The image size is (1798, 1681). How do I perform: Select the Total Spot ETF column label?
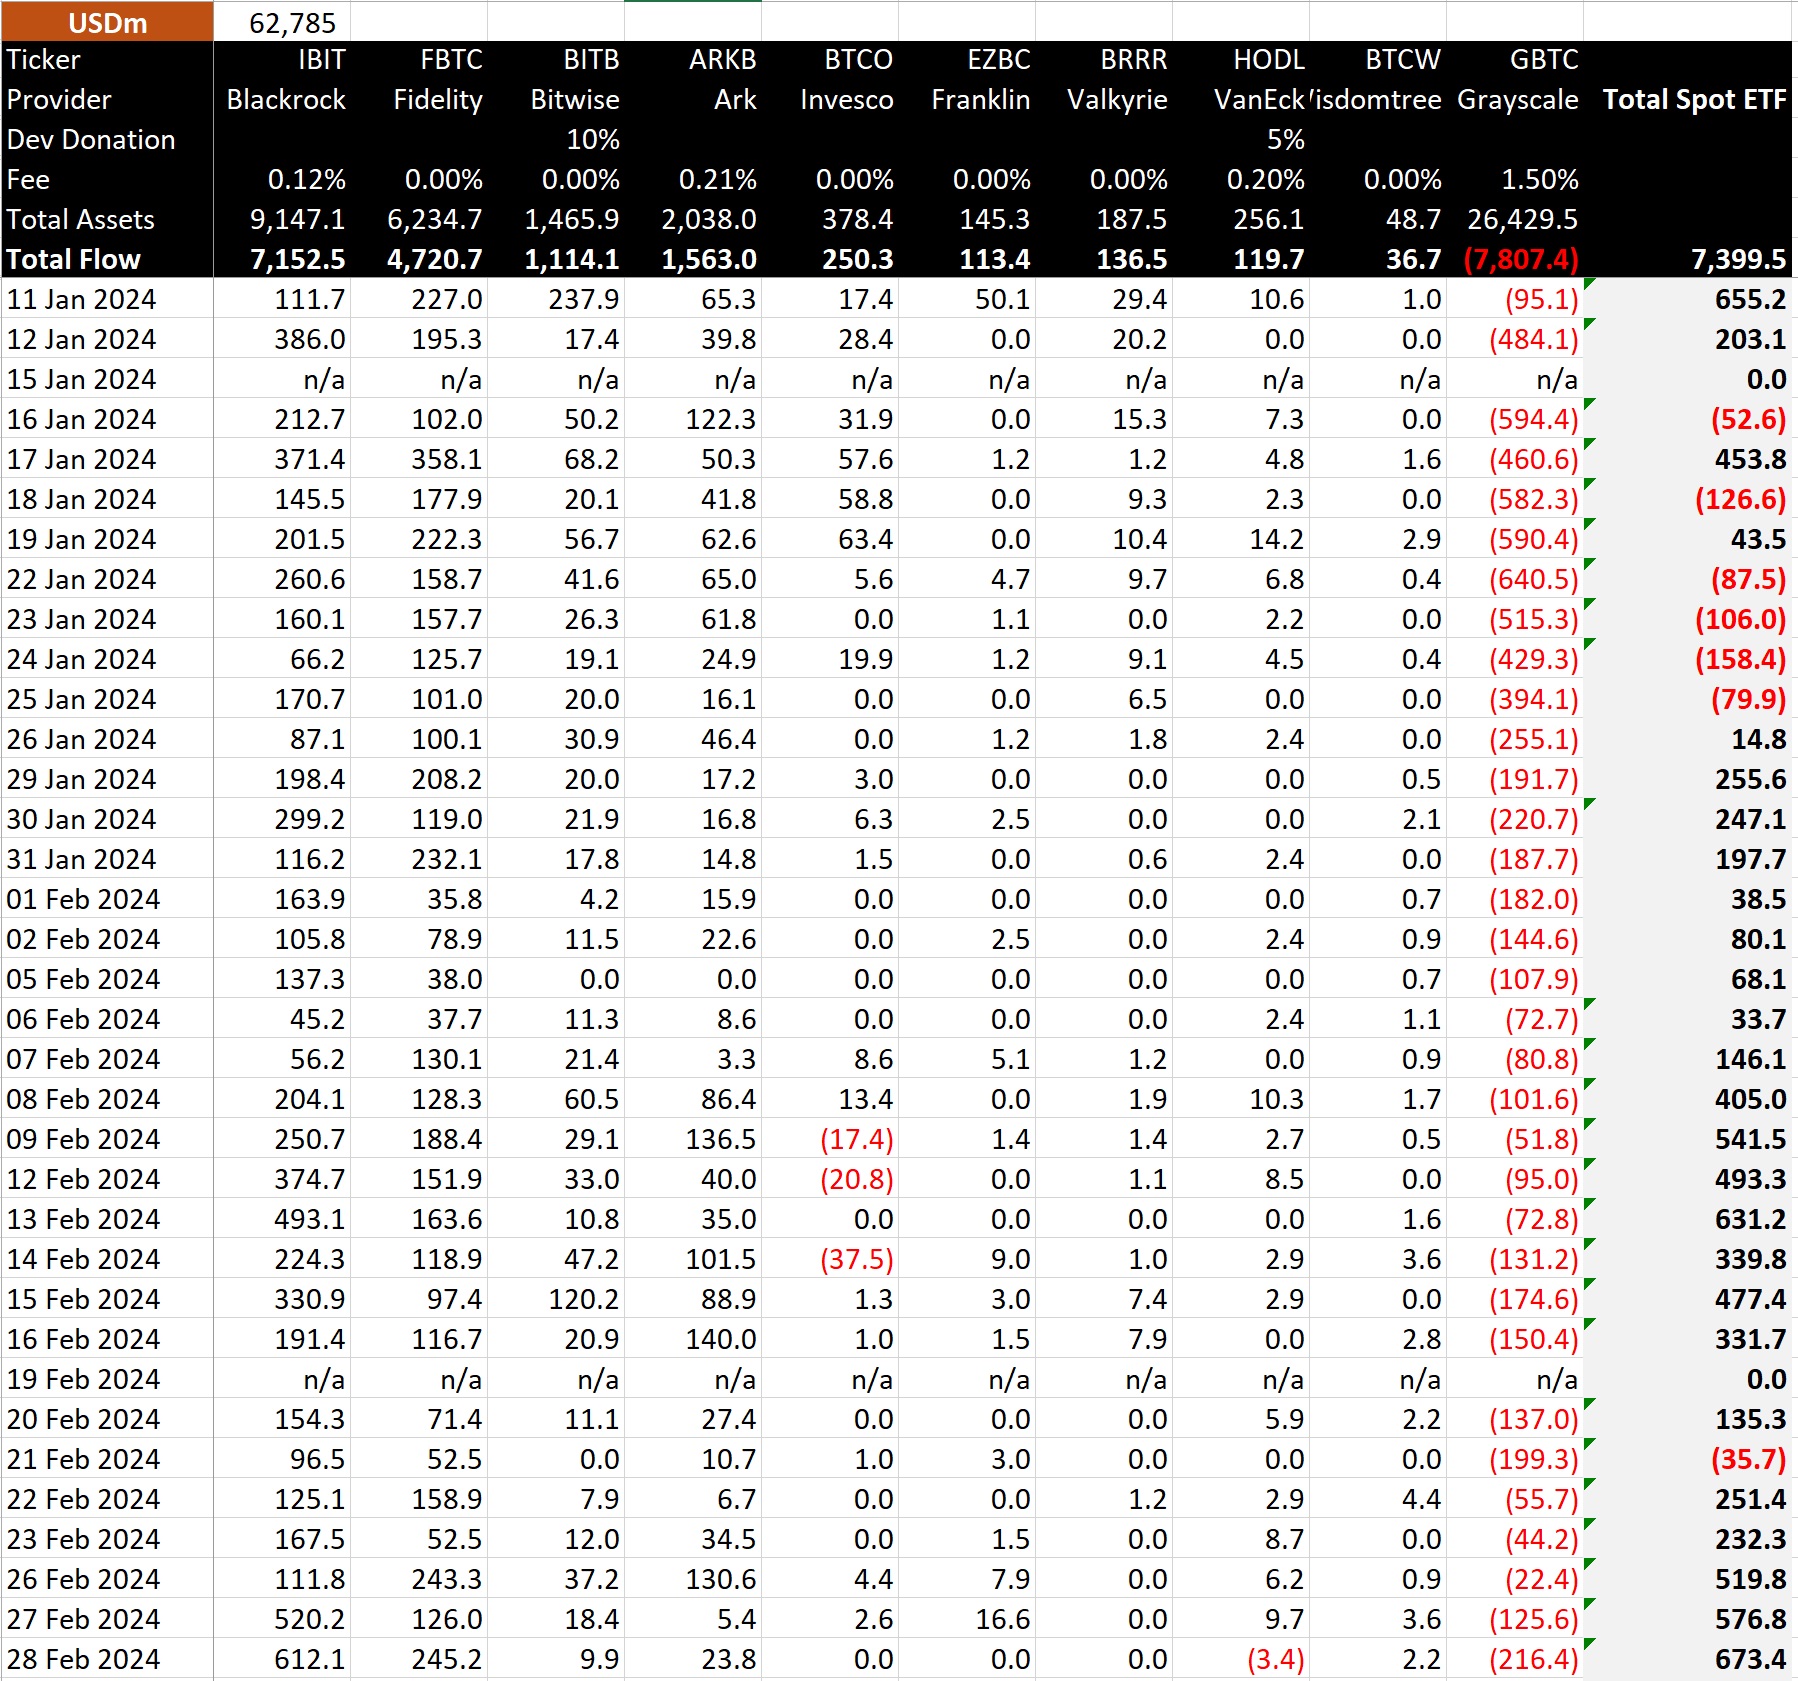point(1693,99)
